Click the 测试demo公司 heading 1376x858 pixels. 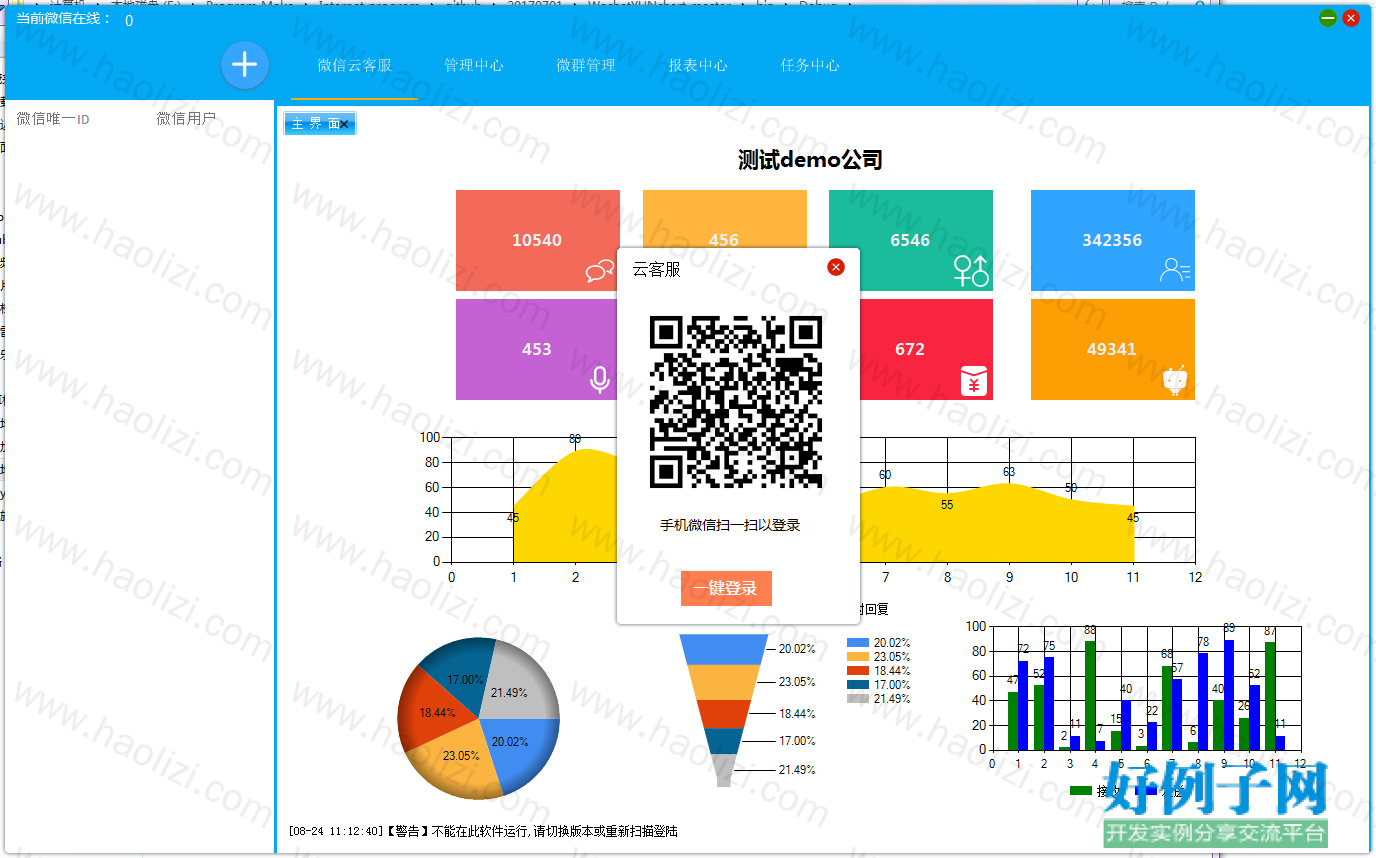[810, 160]
